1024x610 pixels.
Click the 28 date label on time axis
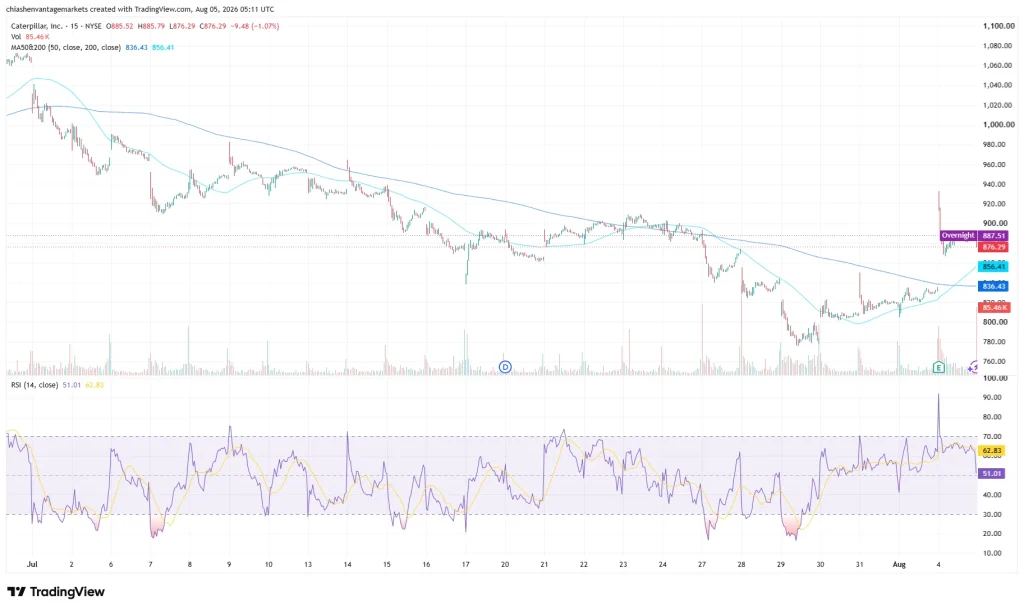tap(741, 564)
